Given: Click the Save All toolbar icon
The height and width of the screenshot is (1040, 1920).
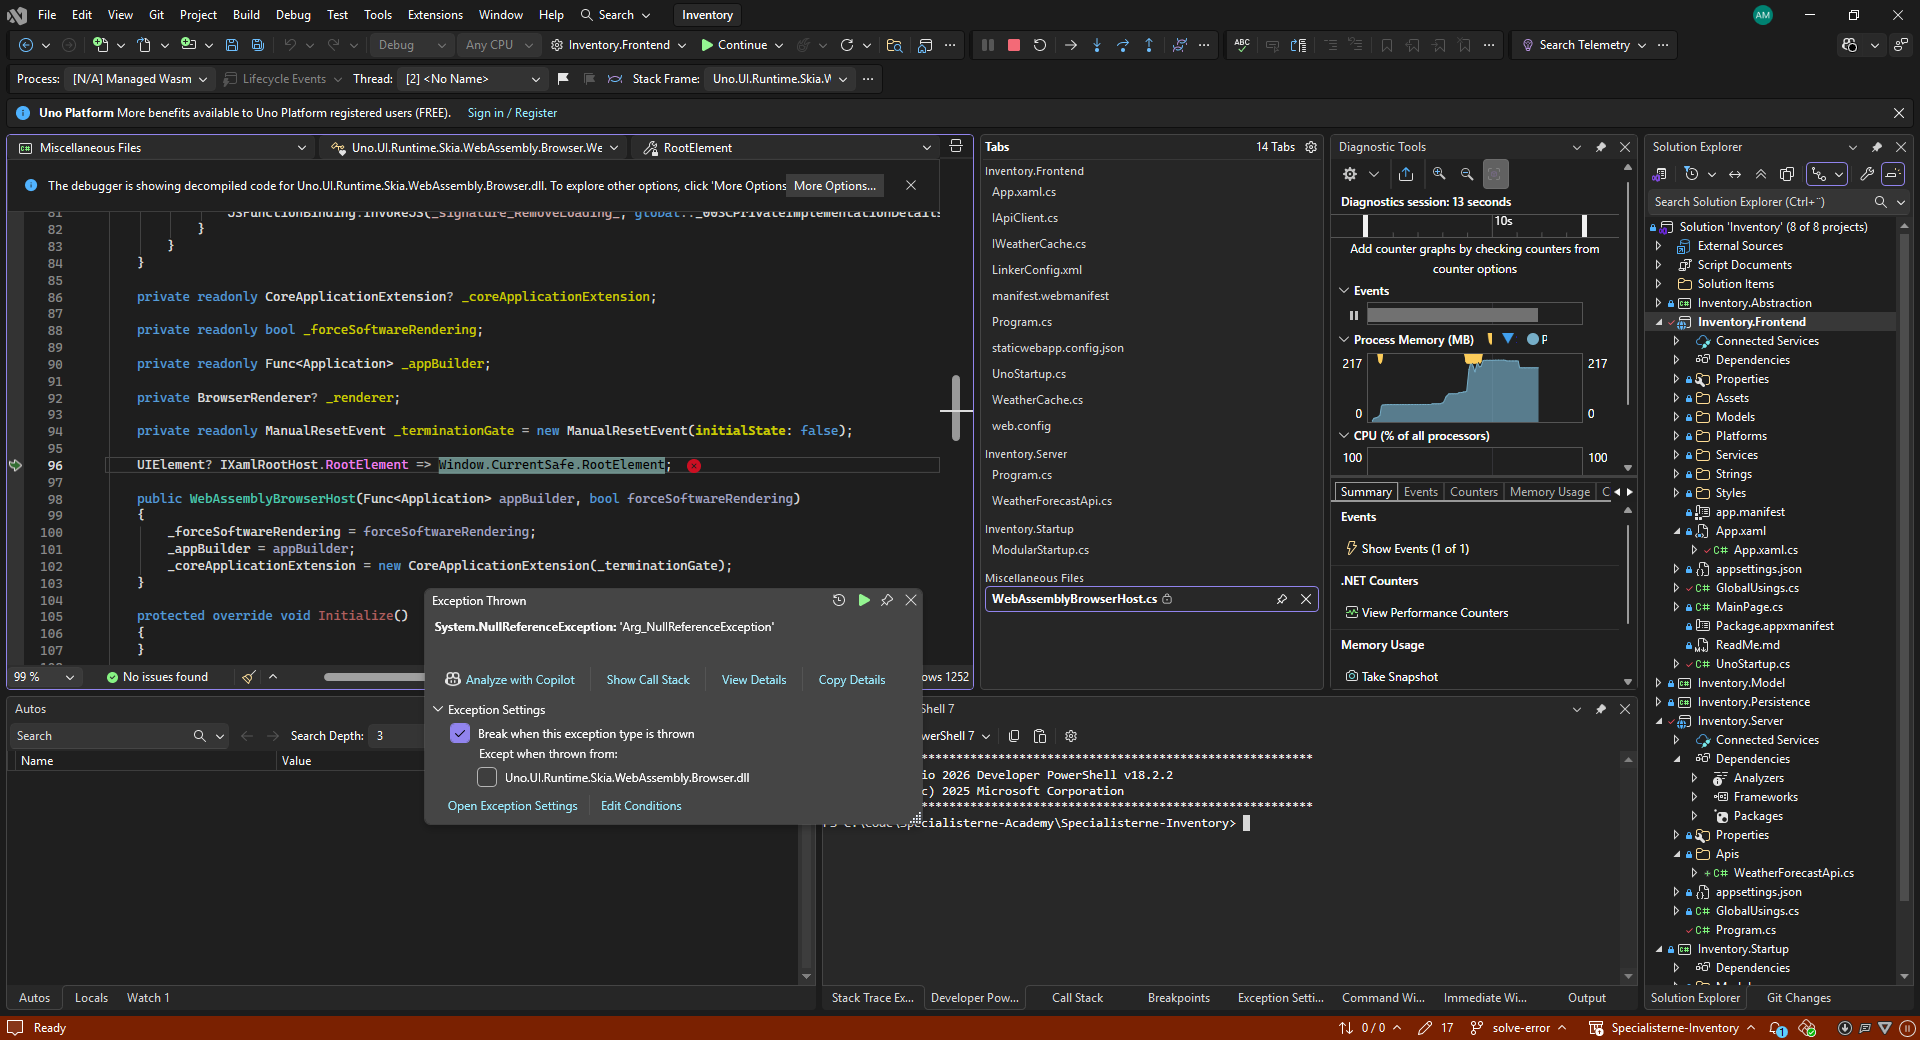Looking at the screenshot, I should (257, 45).
